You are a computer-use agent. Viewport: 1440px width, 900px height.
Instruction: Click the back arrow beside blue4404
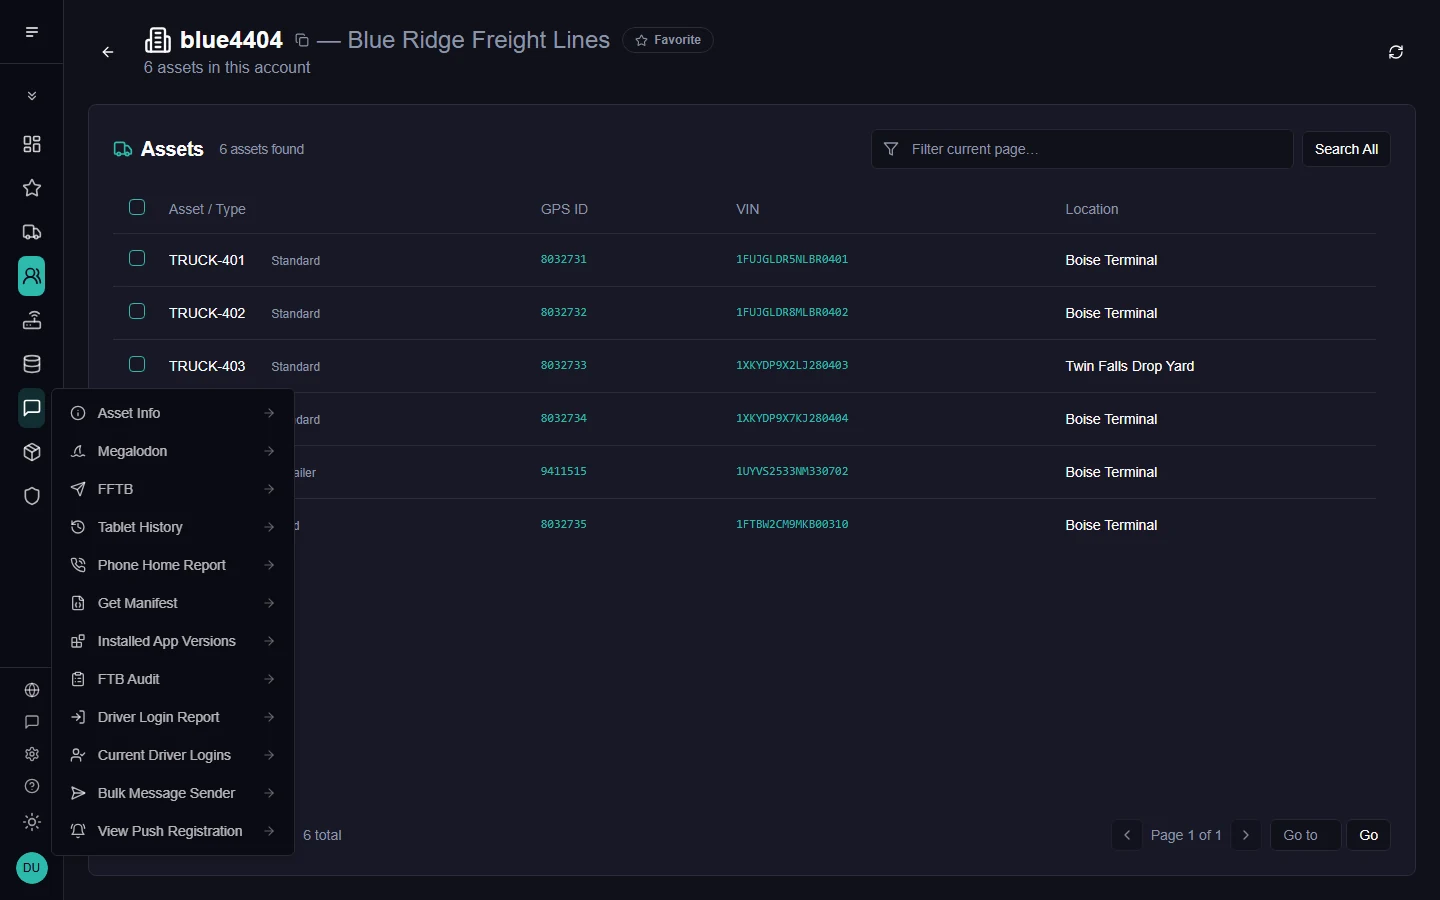click(x=108, y=52)
